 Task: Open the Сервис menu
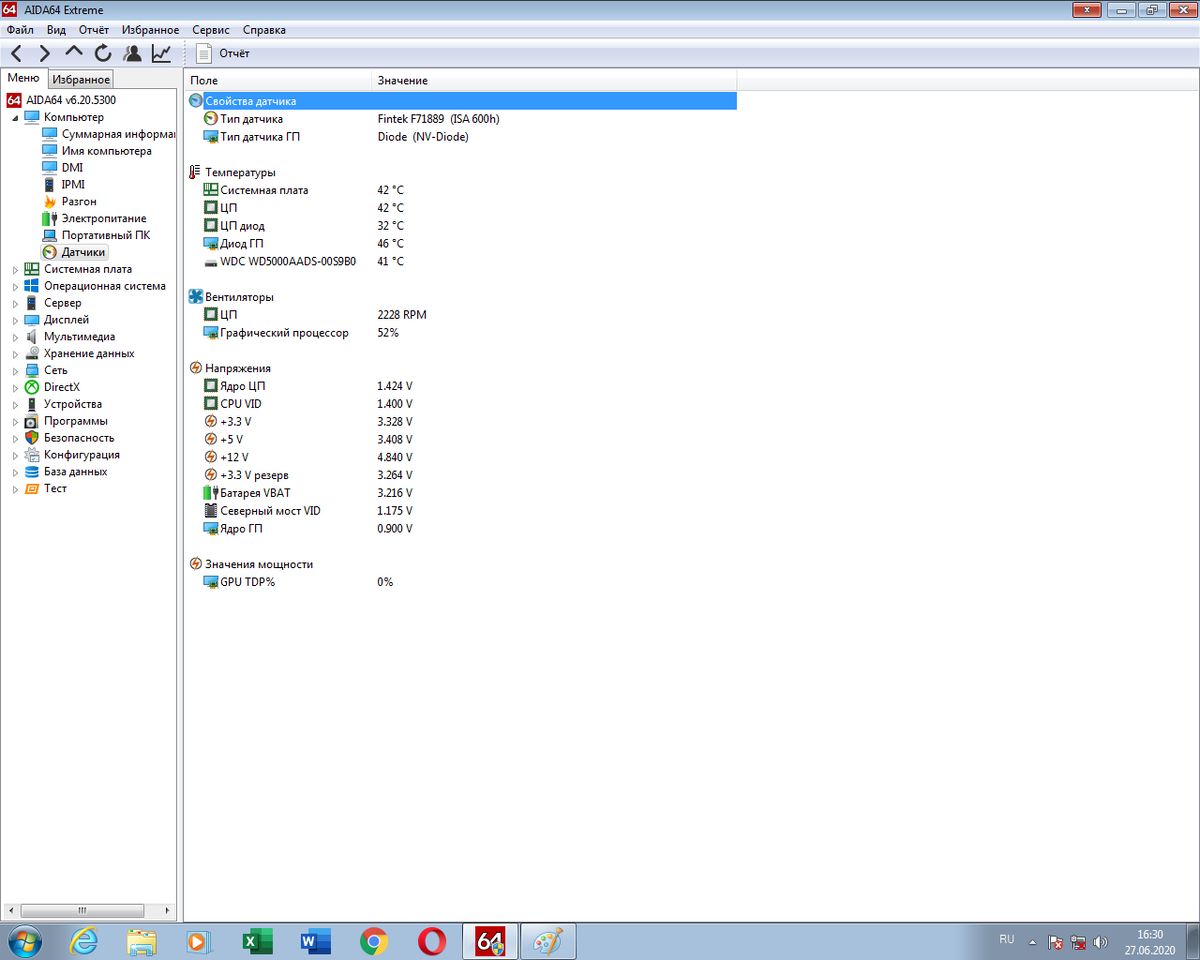[x=210, y=30]
